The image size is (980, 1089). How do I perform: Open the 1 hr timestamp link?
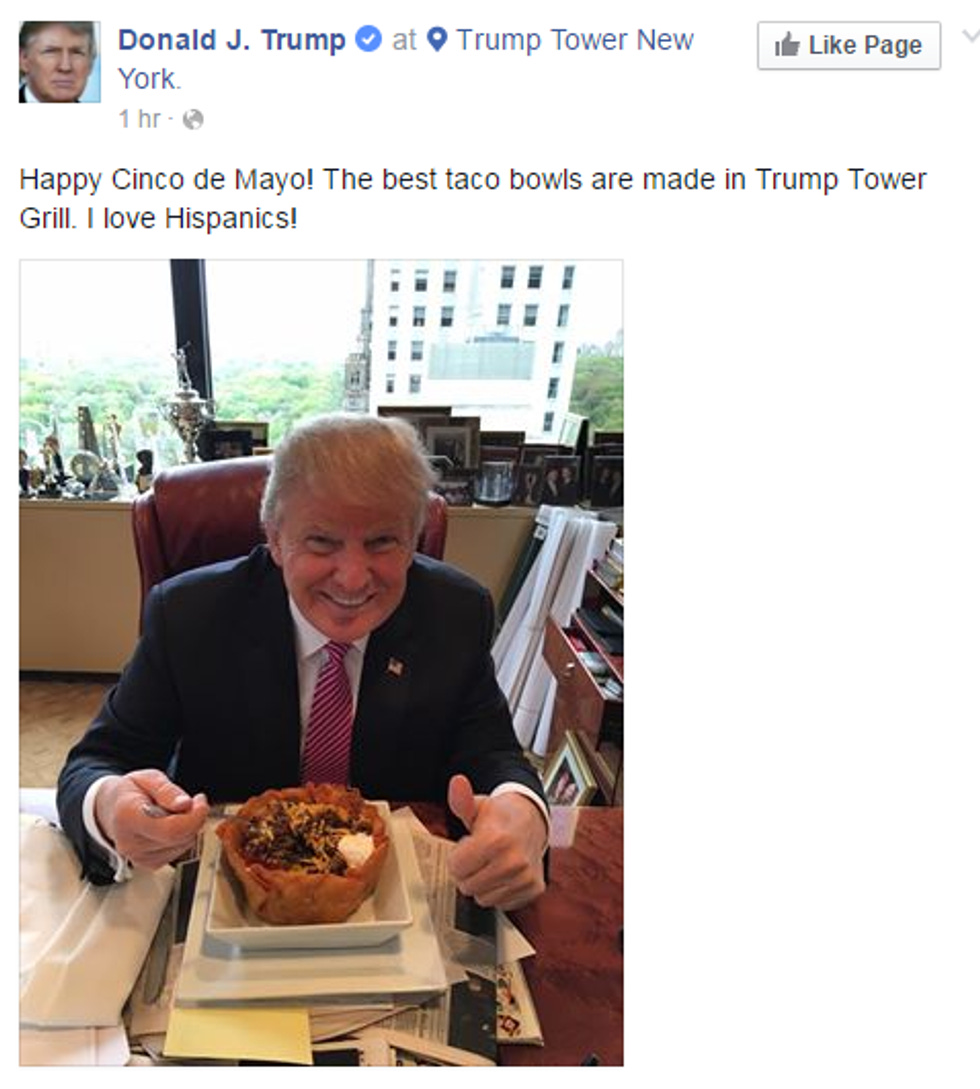tap(140, 119)
